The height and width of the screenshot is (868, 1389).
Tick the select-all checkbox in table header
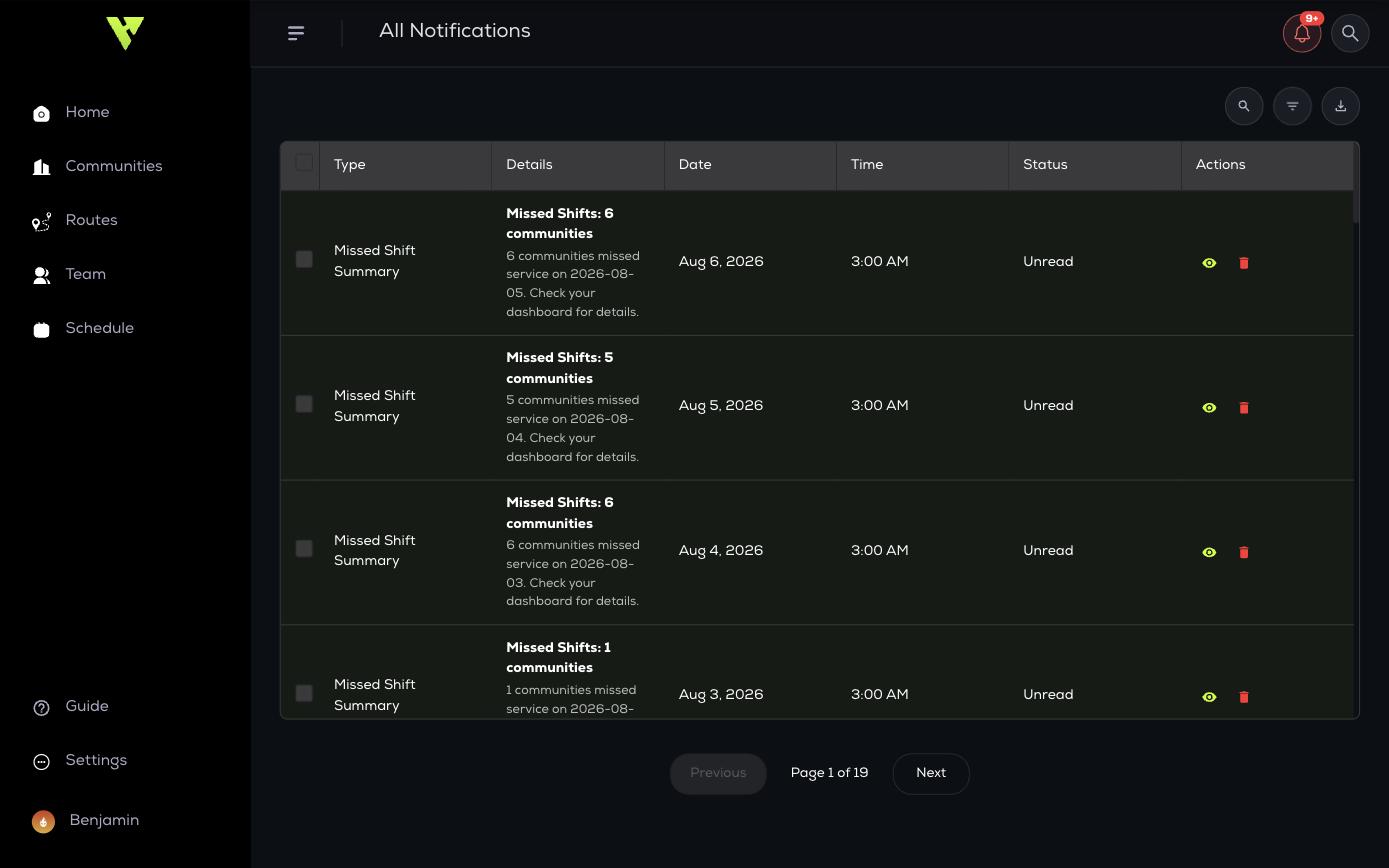304,163
